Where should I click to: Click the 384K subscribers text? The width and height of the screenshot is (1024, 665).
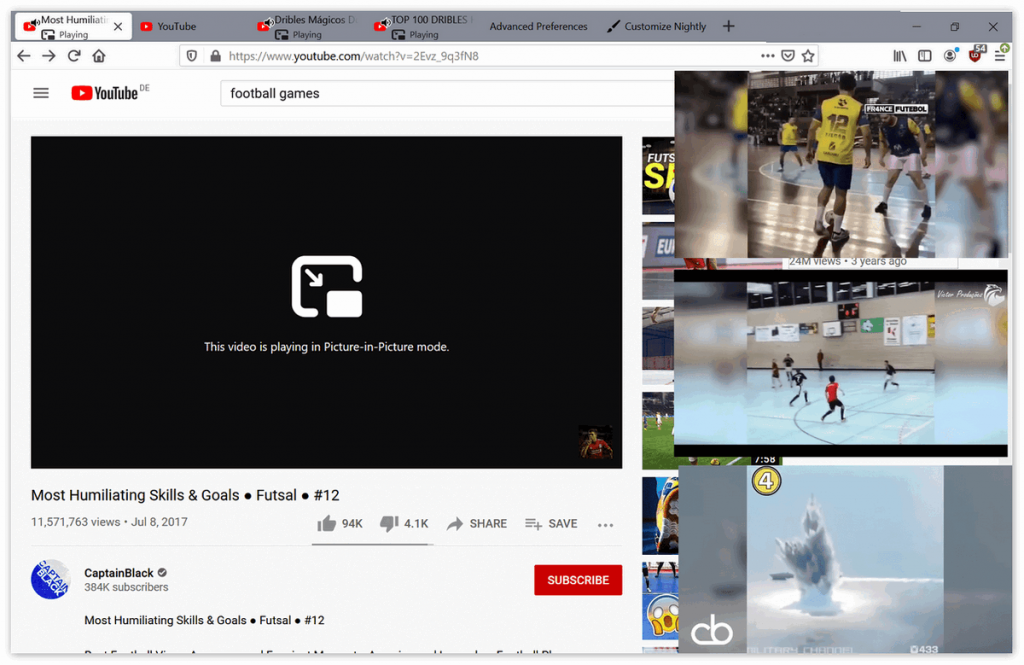pos(126,587)
